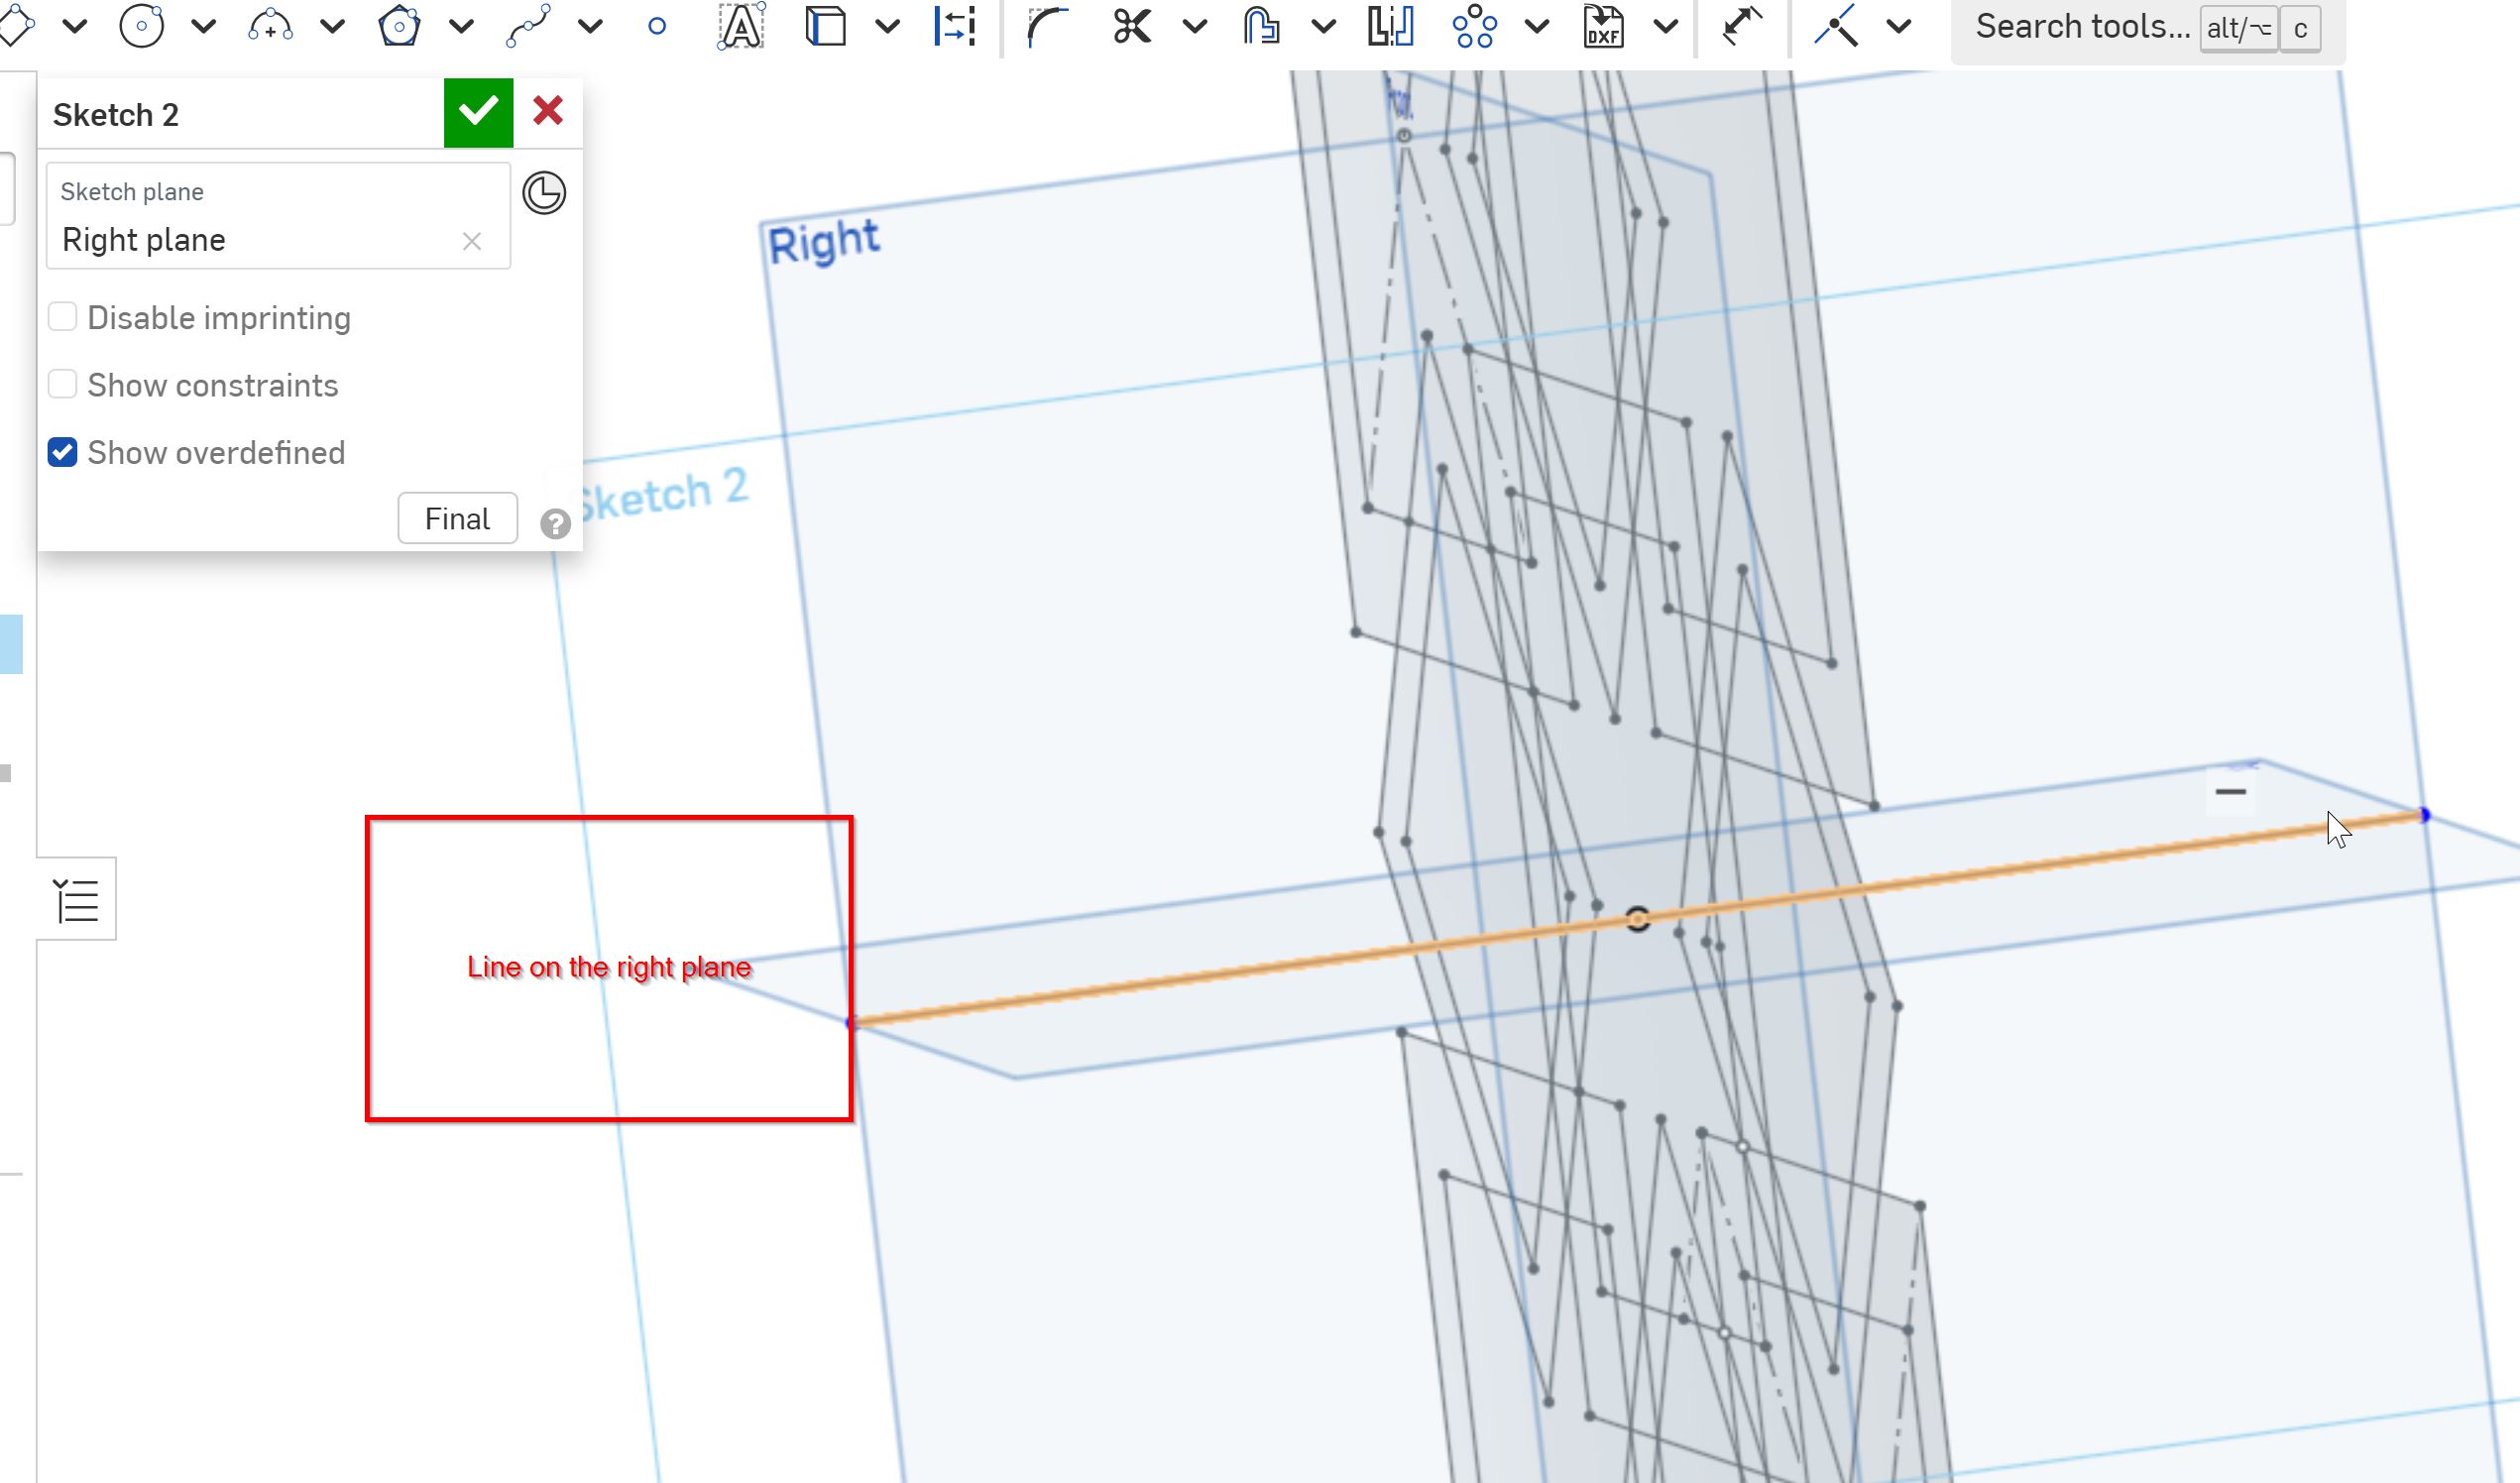Cancel Sketch 2 with the red X

click(548, 110)
